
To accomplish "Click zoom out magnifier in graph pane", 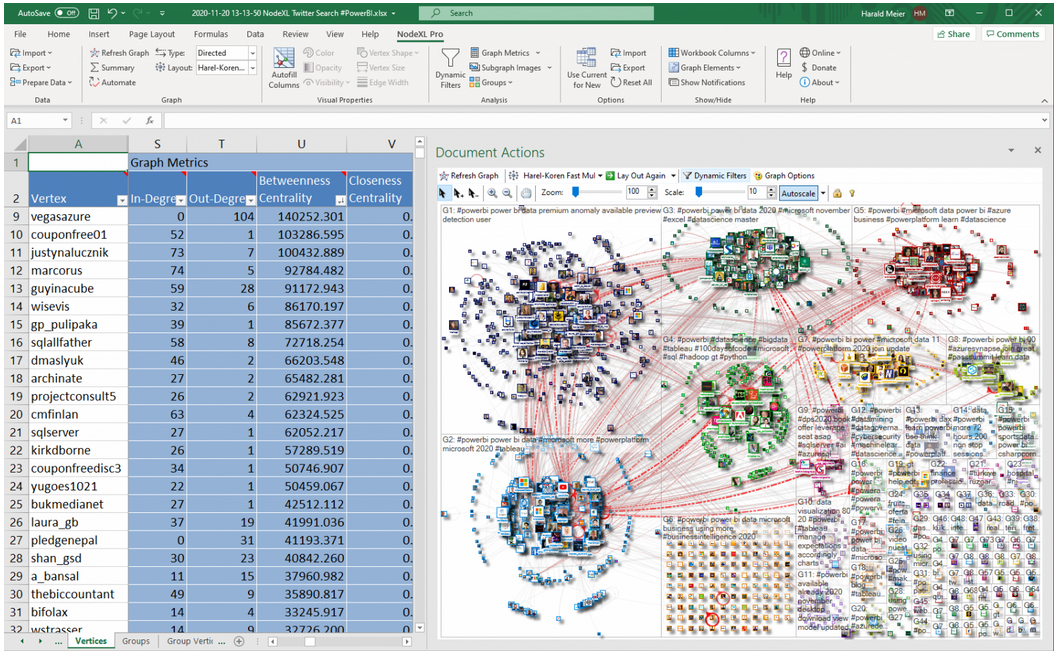I will point(508,192).
